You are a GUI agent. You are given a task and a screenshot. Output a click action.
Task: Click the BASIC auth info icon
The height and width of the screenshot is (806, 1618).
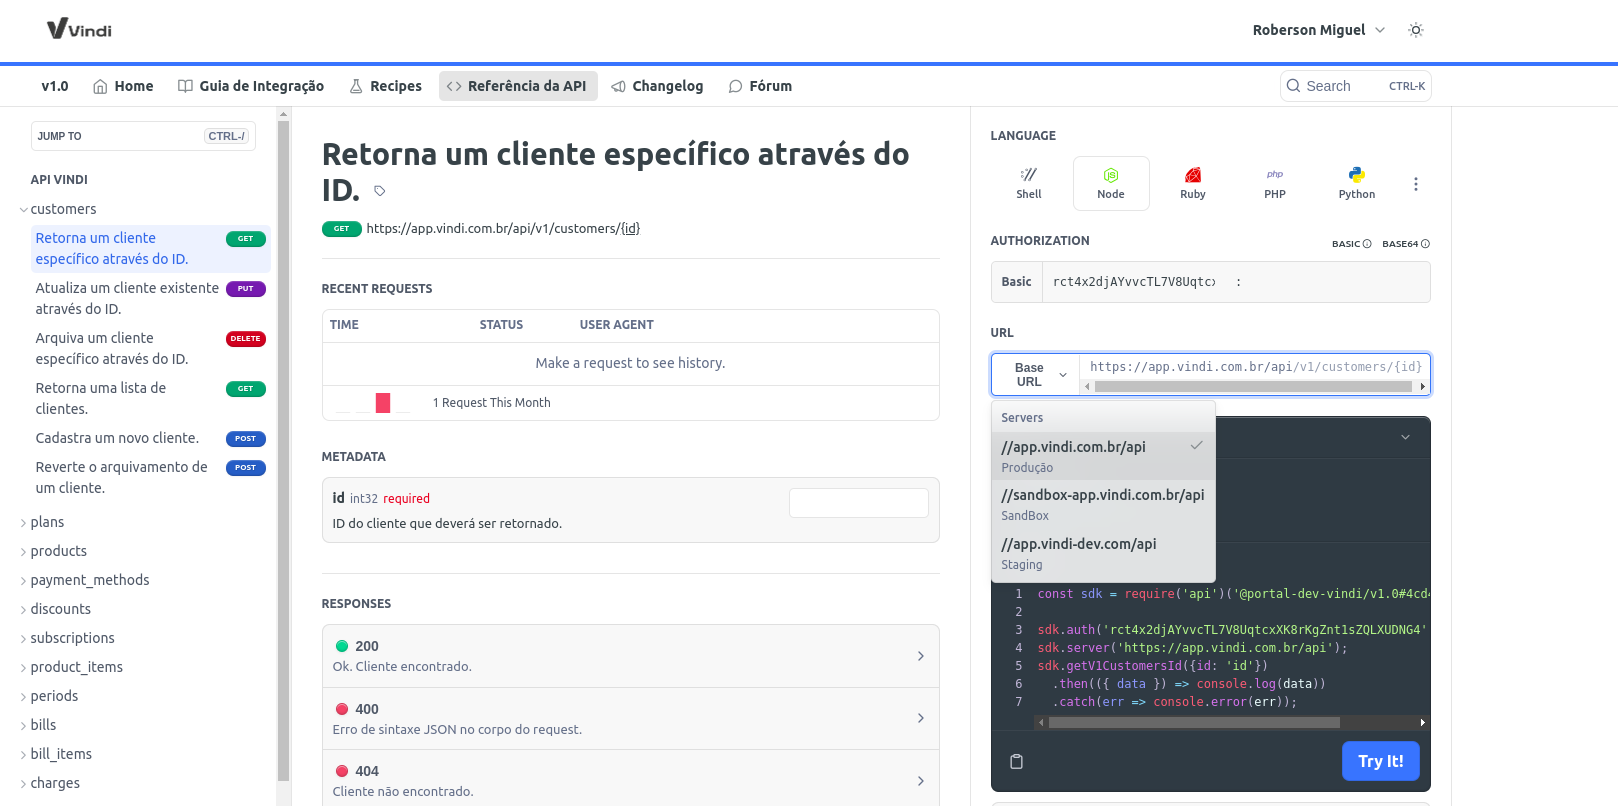1367,244
